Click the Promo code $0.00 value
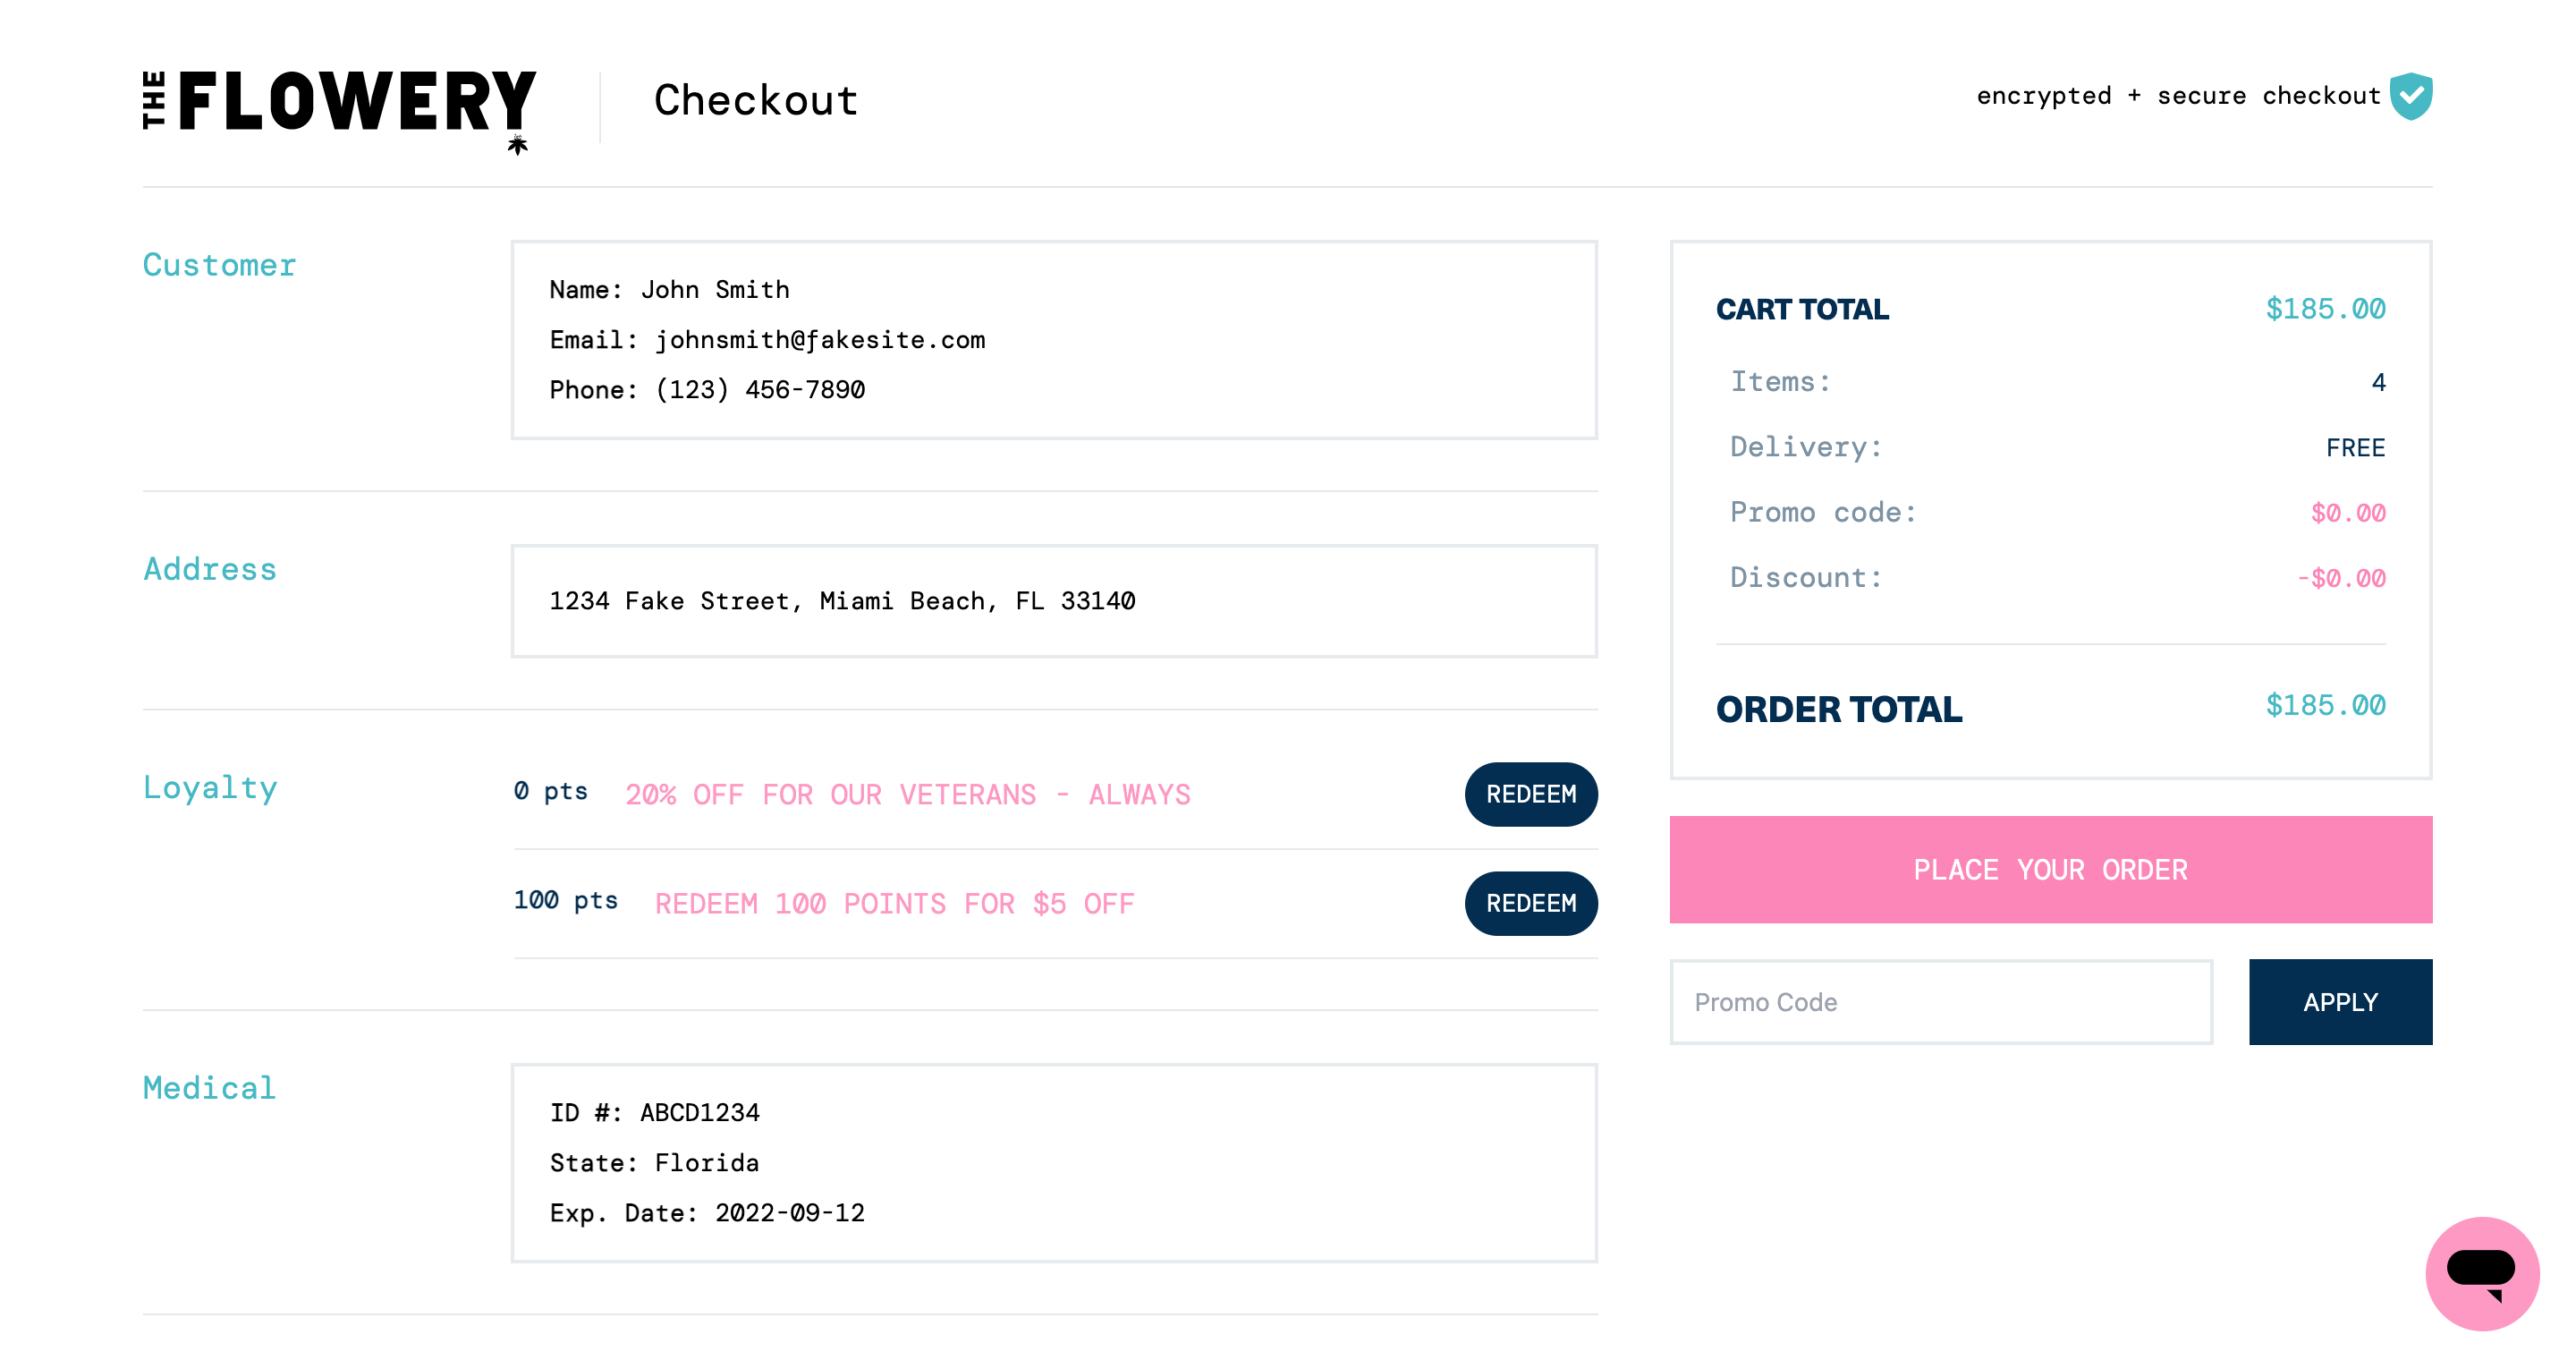Image resolution: width=2576 pixels, height=1360 pixels. tap(2348, 513)
